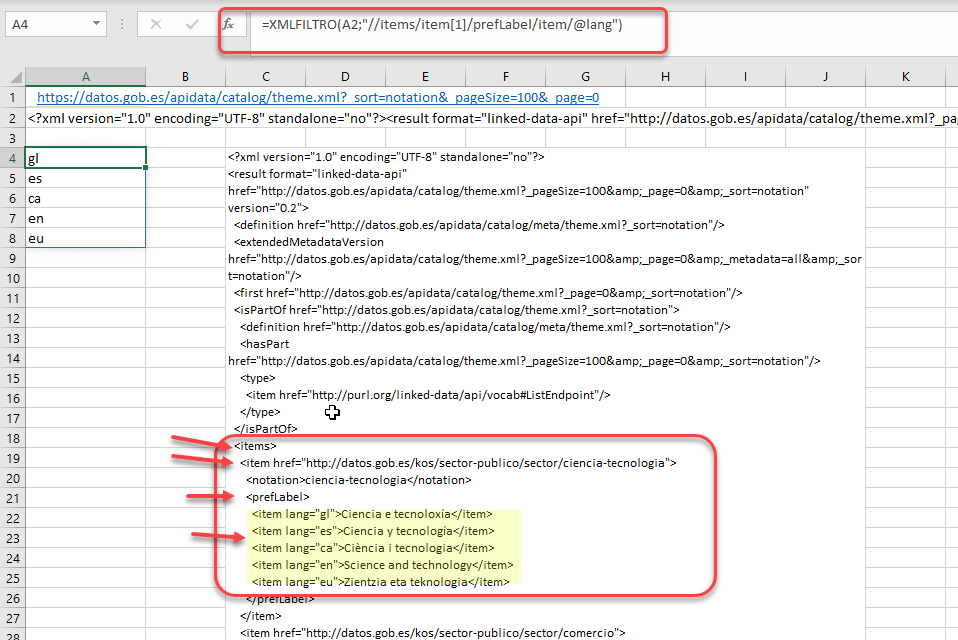Click the notation ciencia-tecnologia line
This screenshot has width=958, height=640.
click(x=359, y=480)
